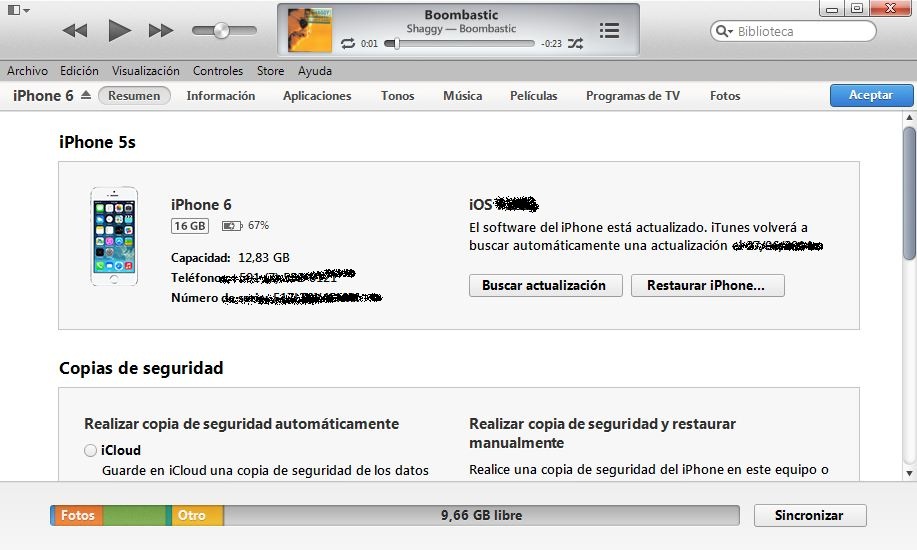Maximize the iTunes window
The height and width of the screenshot is (550, 917).
(857, 8)
